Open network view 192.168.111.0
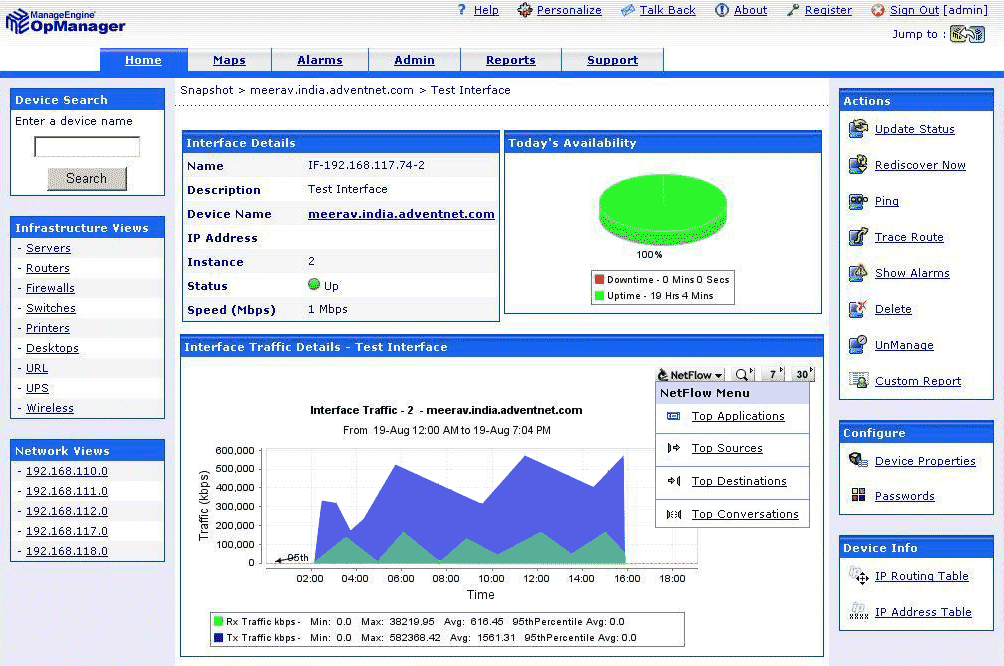The width and height of the screenshot is (1004, 666). click(x=67, y=491)
